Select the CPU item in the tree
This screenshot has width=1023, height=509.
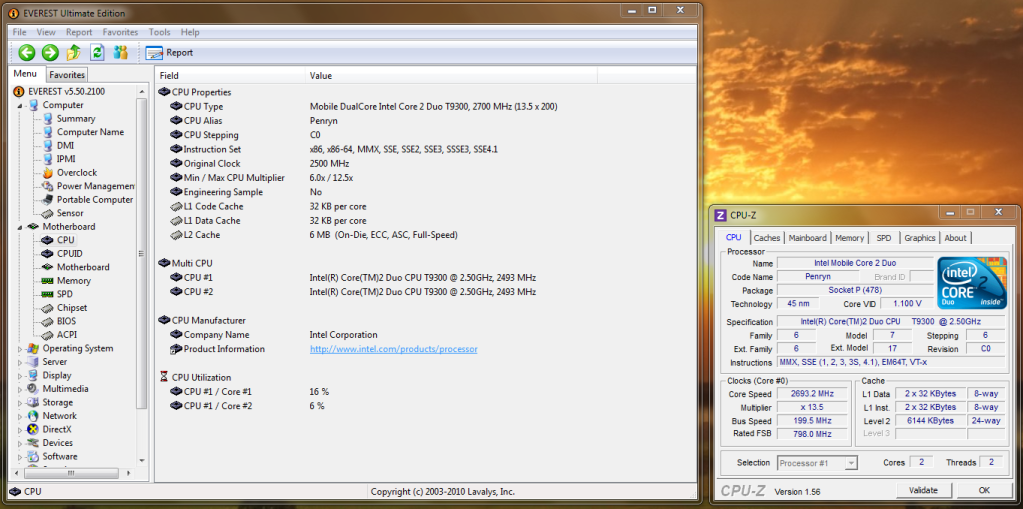coord(65,240)
